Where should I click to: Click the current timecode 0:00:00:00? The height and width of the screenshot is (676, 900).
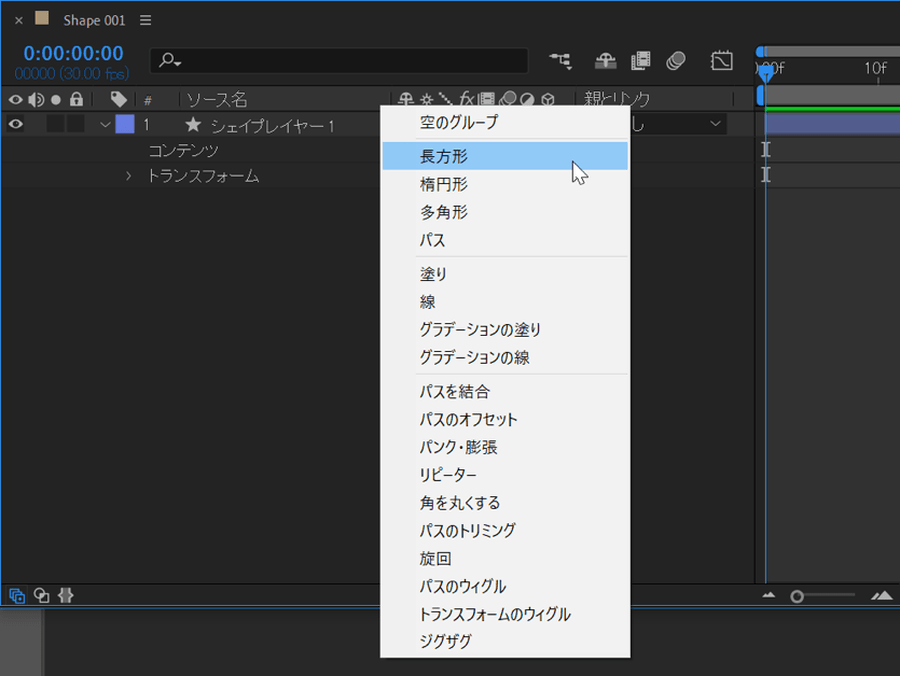[x=74, y=53]
